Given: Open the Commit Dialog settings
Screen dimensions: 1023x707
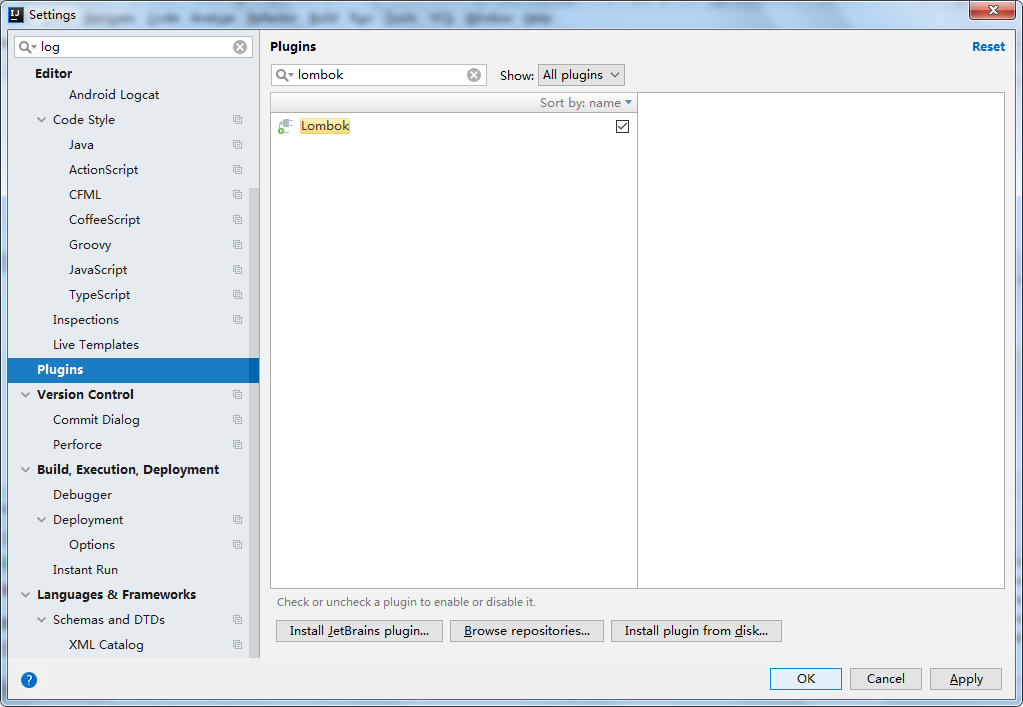Looking at the screenshot, I should coord(97,420).
